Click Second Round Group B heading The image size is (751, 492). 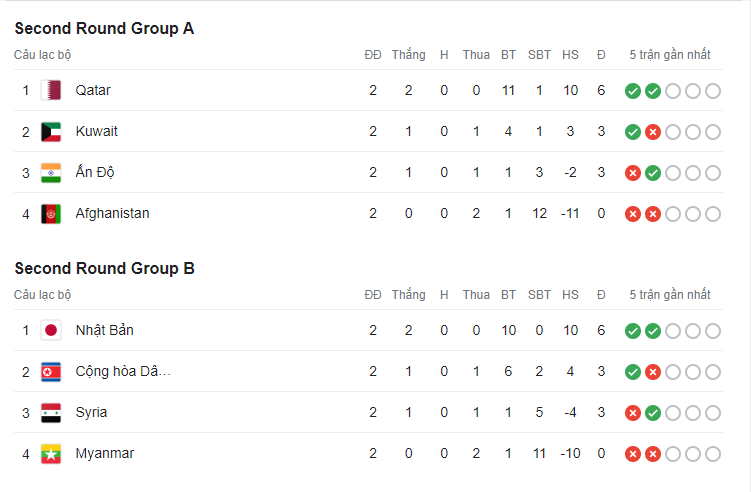pos(104,268)
